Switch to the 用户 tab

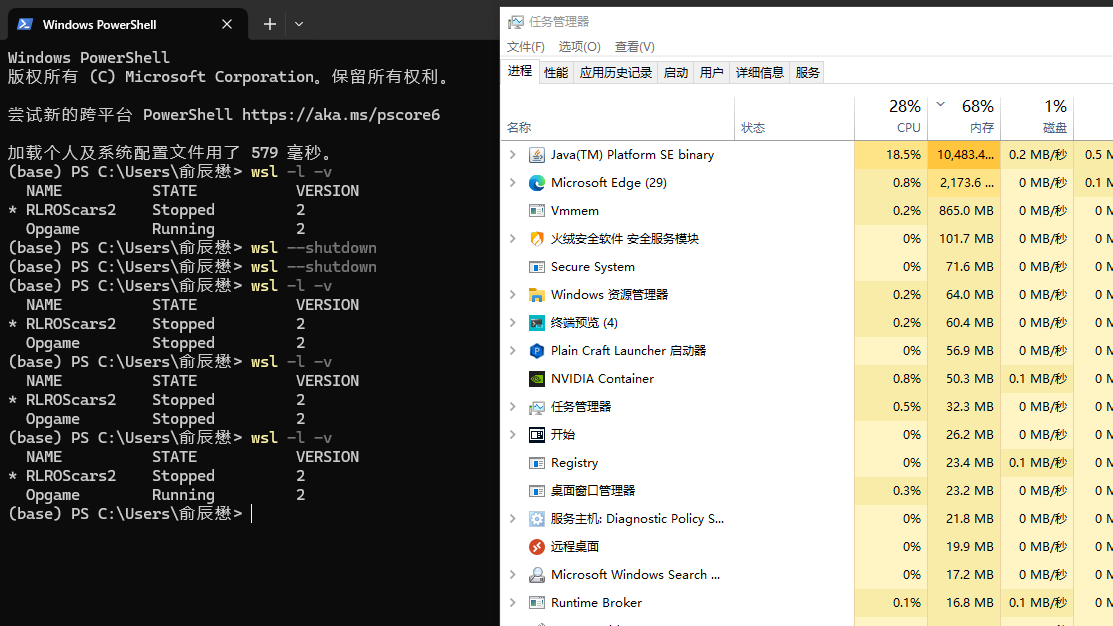pos(711,72)
